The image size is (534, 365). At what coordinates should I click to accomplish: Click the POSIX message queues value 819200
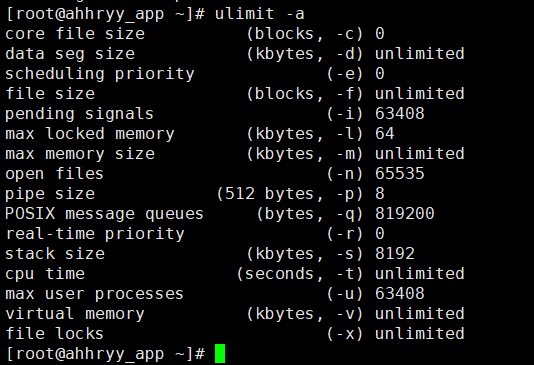[x=405, y=214]
